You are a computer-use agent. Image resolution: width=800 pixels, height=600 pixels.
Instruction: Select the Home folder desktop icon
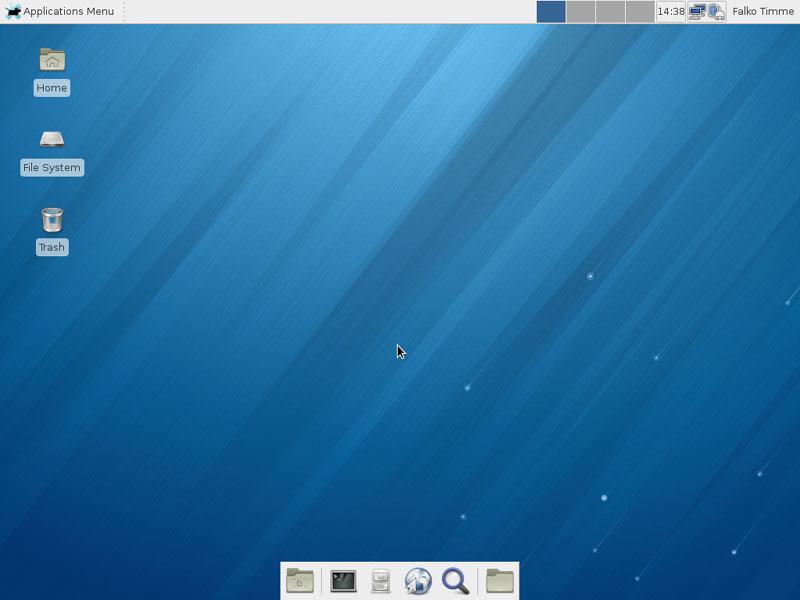point(52,60)
